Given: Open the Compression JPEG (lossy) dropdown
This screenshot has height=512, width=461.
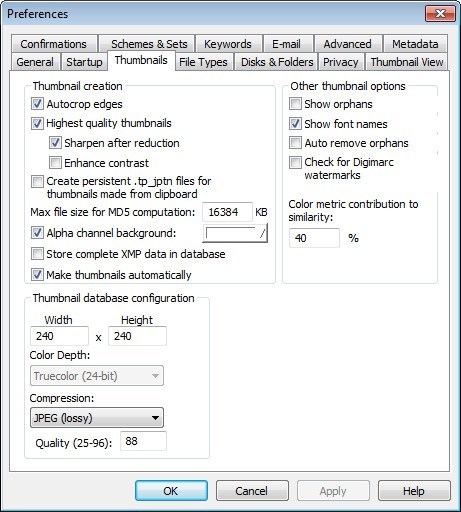Looking at the screenshot, I should [97, 418].
